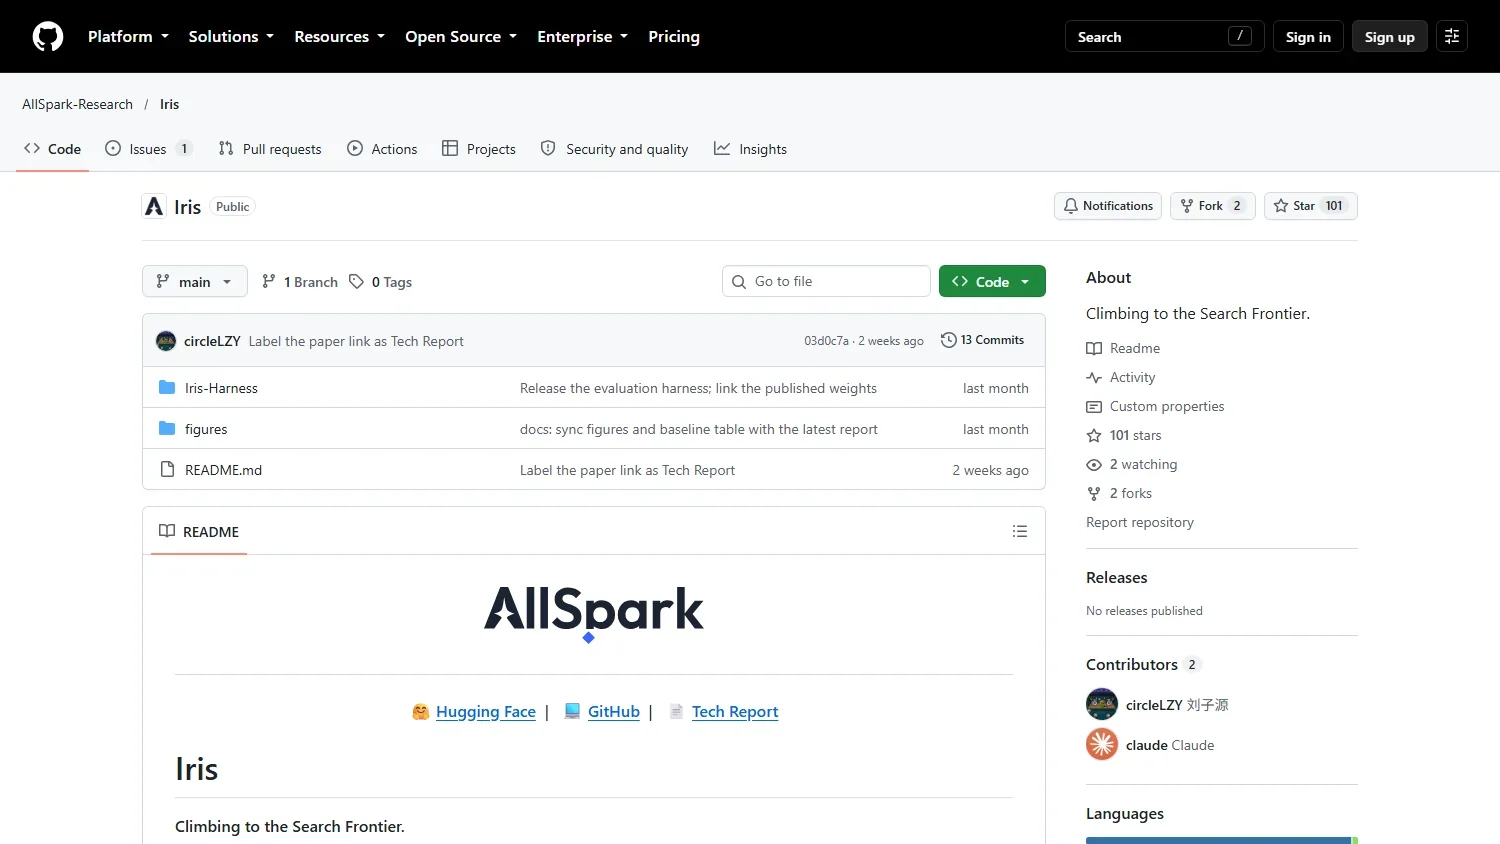Screen dimensions: 1500x844
Task: Click circleLZY contributor avatar in sidebar
Action: [1102, 704]
